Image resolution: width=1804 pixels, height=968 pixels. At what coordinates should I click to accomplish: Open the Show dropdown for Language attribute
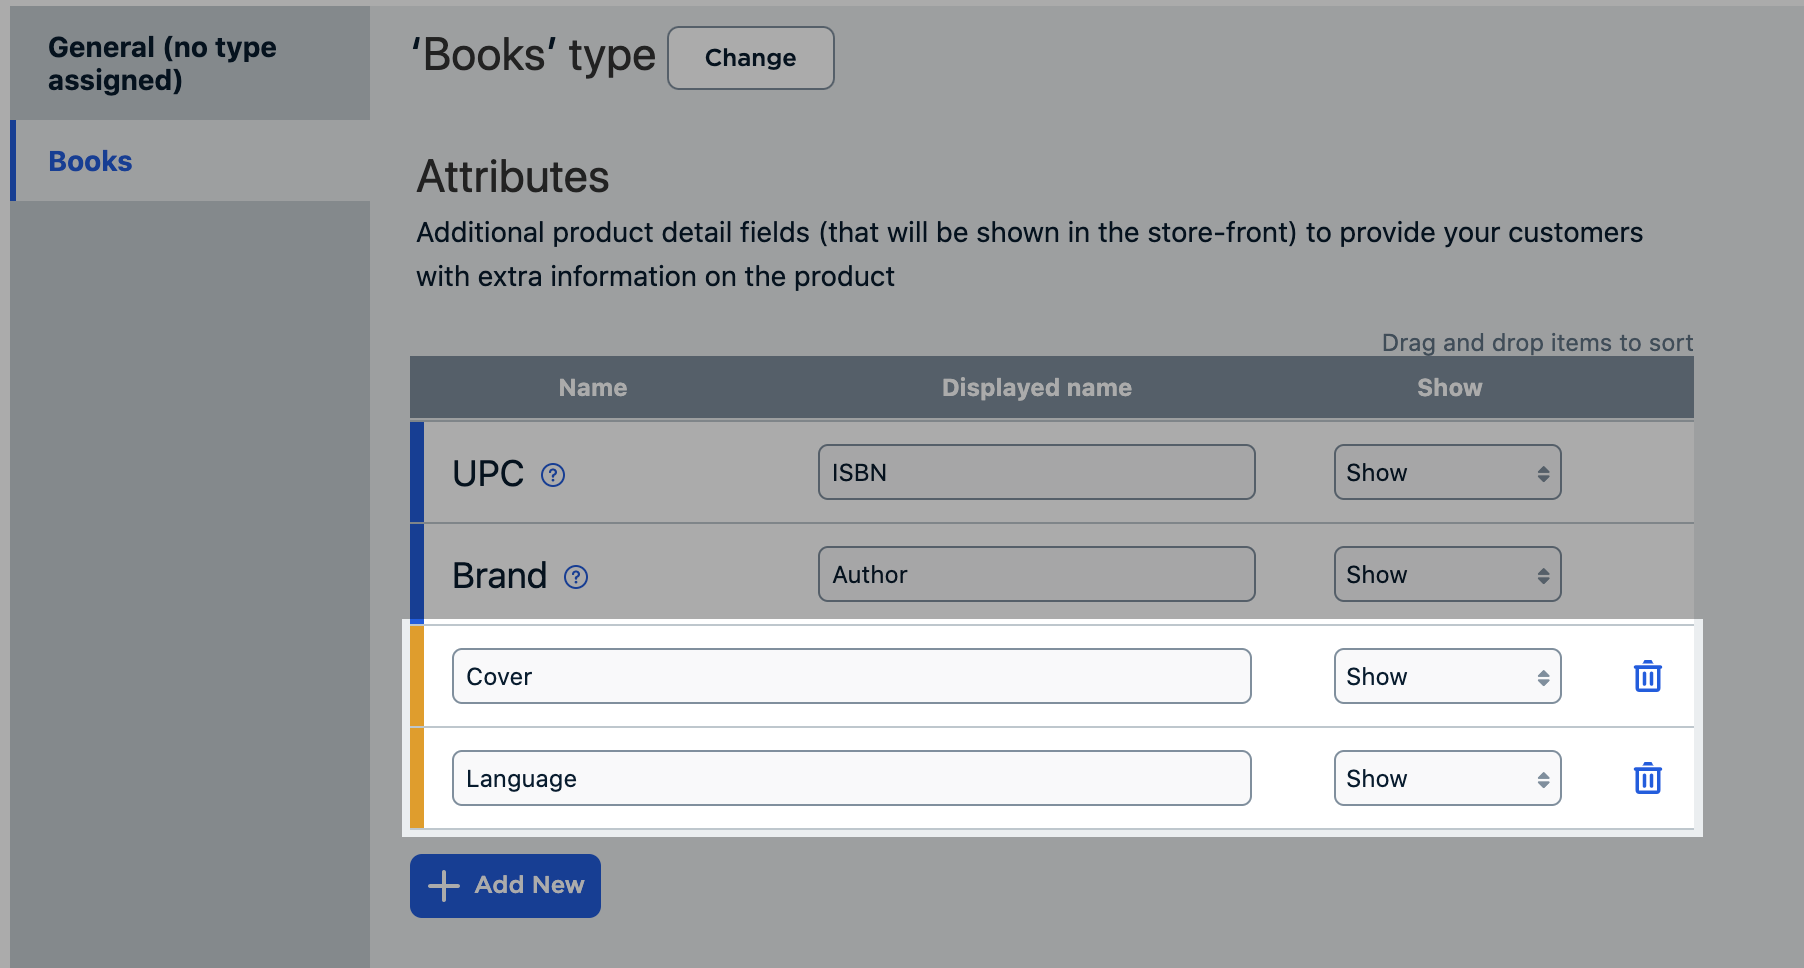tap(1447, 778)
